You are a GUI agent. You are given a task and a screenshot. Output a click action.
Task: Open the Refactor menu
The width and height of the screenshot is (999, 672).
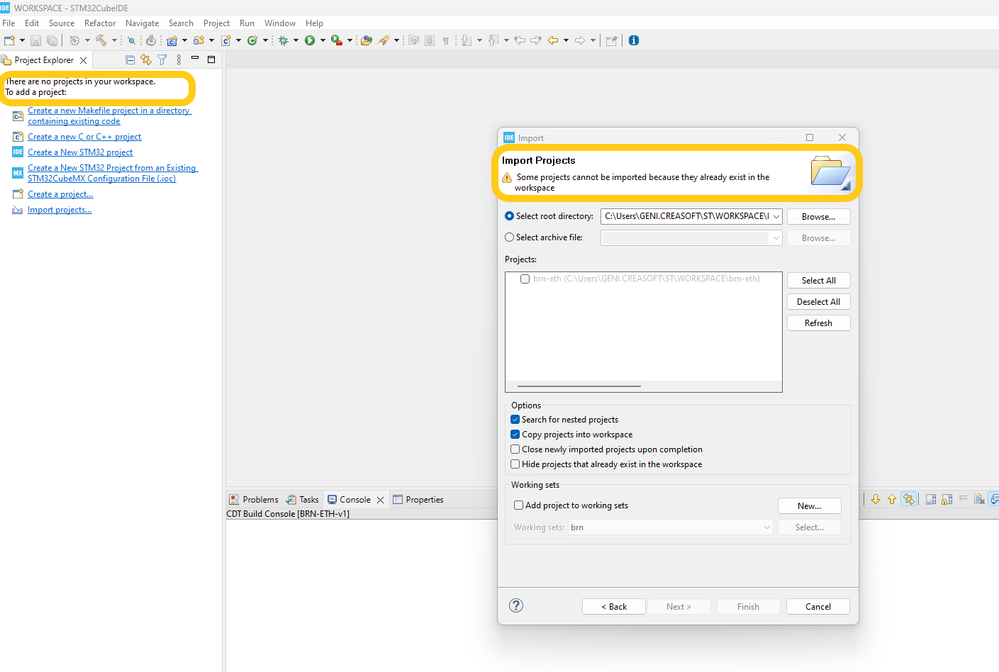[100, 23]
